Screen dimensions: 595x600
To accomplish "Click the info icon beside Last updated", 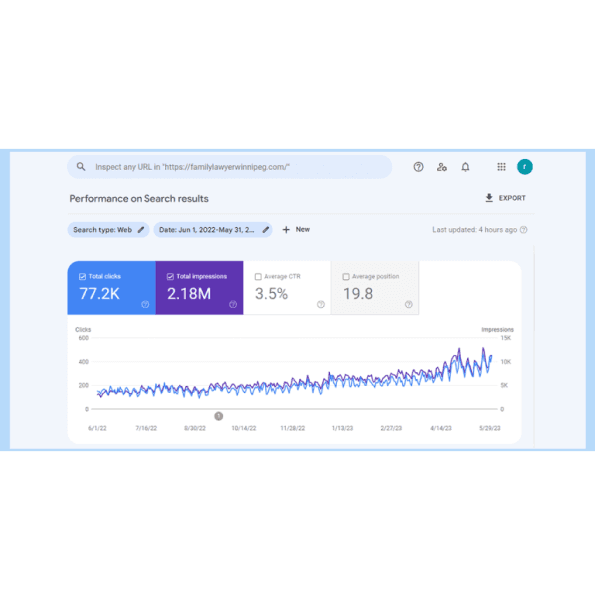I will pyautogui.click(x=524, y=230).
